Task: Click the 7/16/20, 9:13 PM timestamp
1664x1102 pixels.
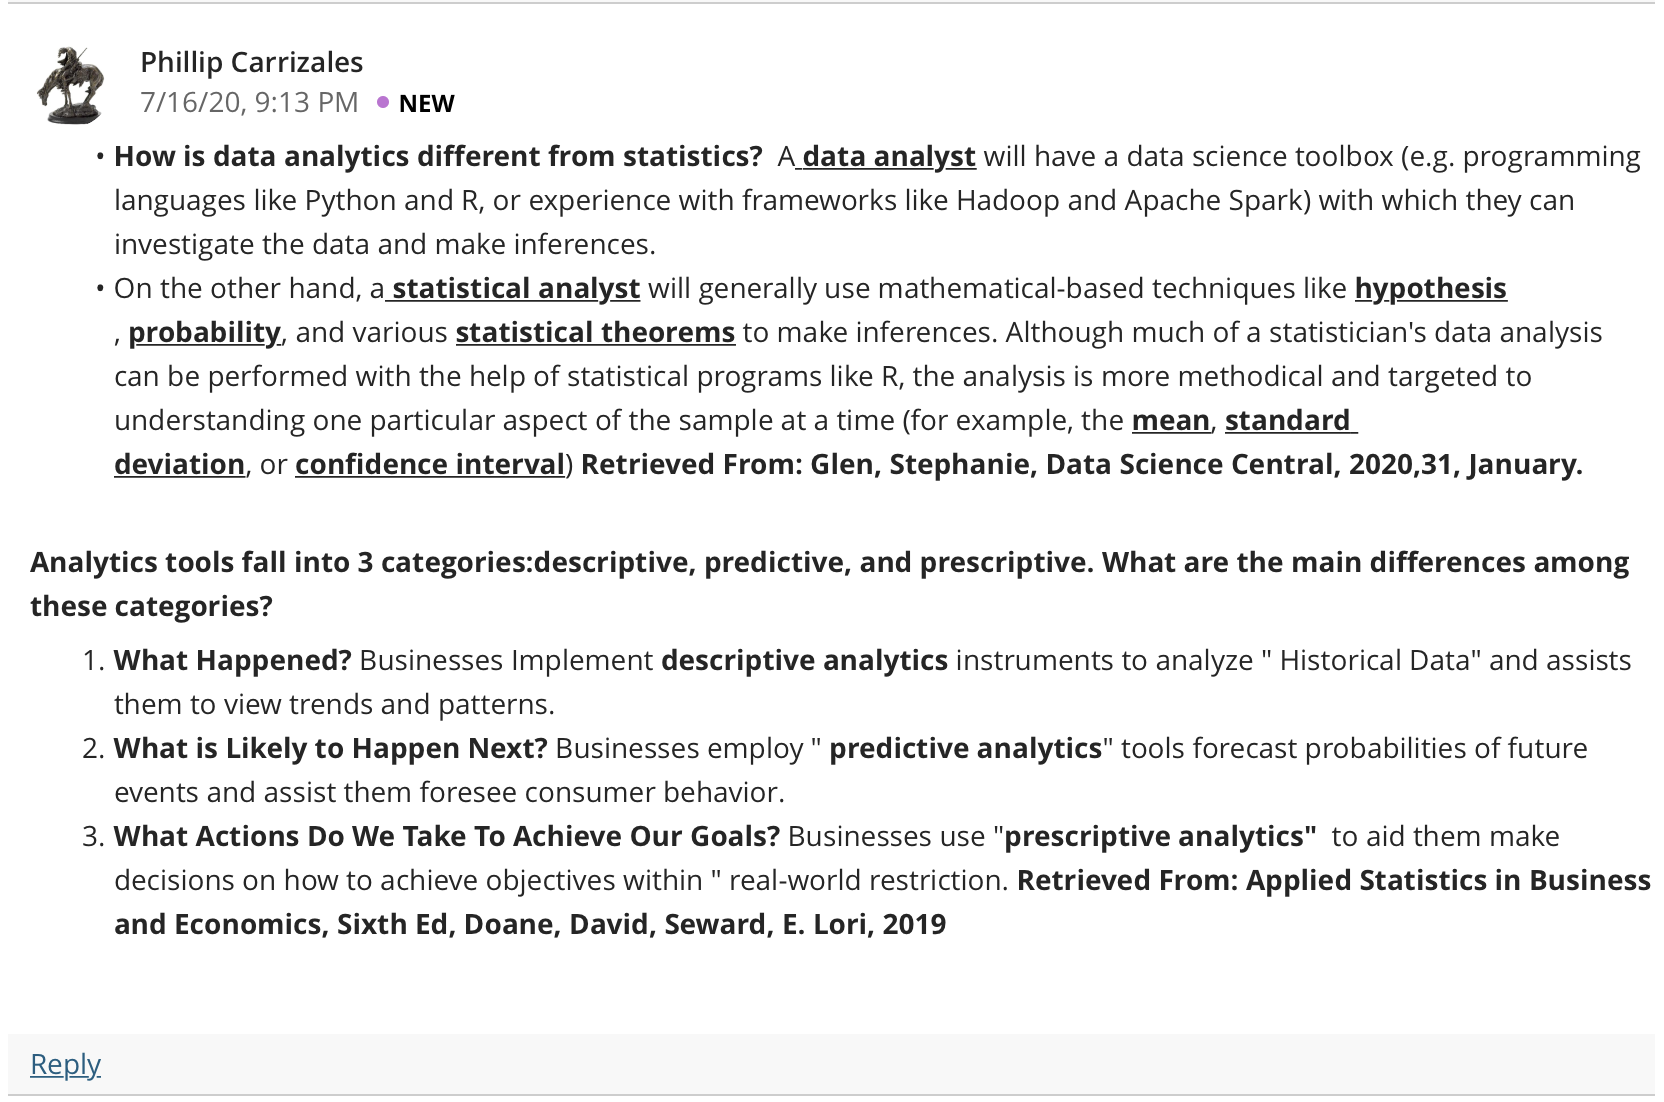Action: pos(249,102)
